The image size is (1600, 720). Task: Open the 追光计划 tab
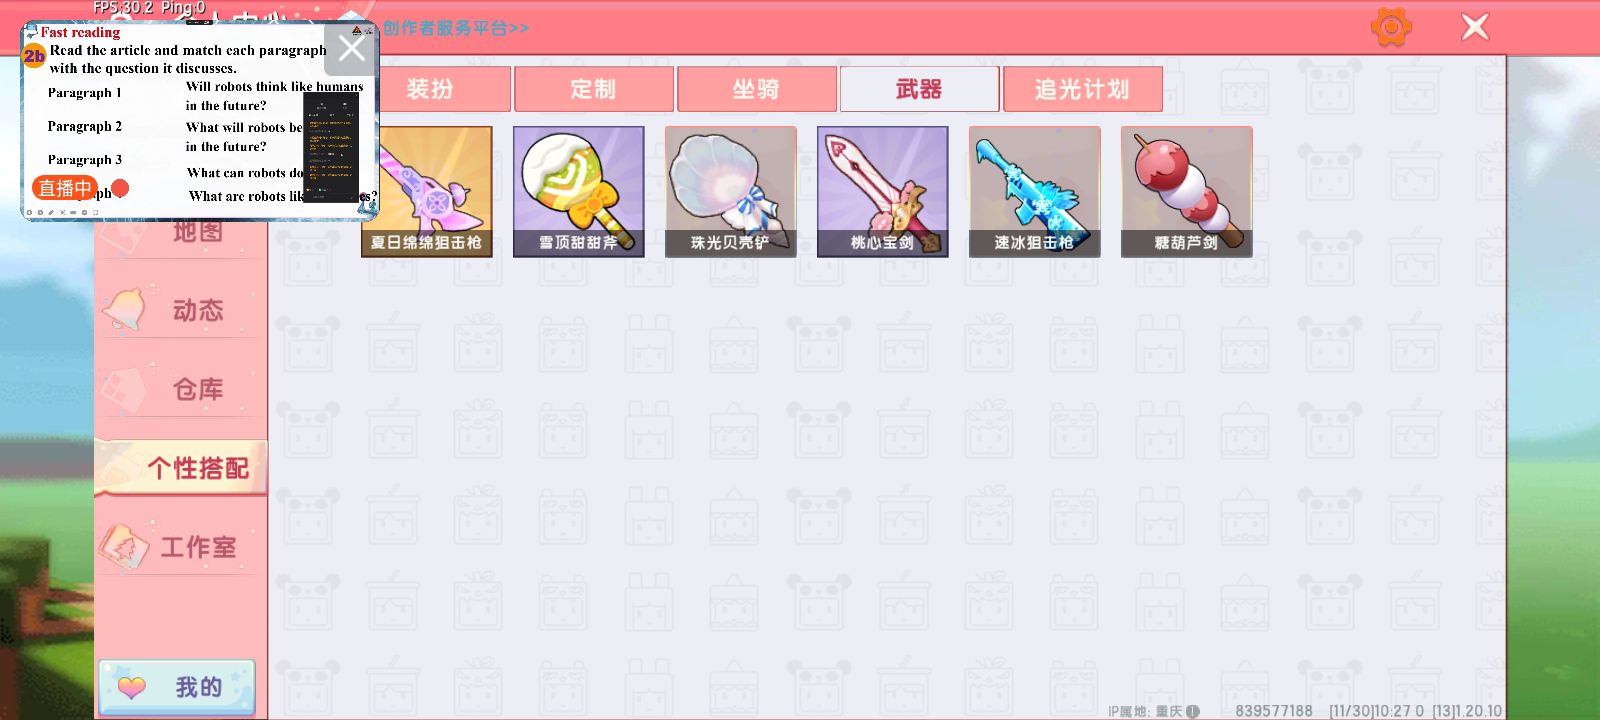1082,89
